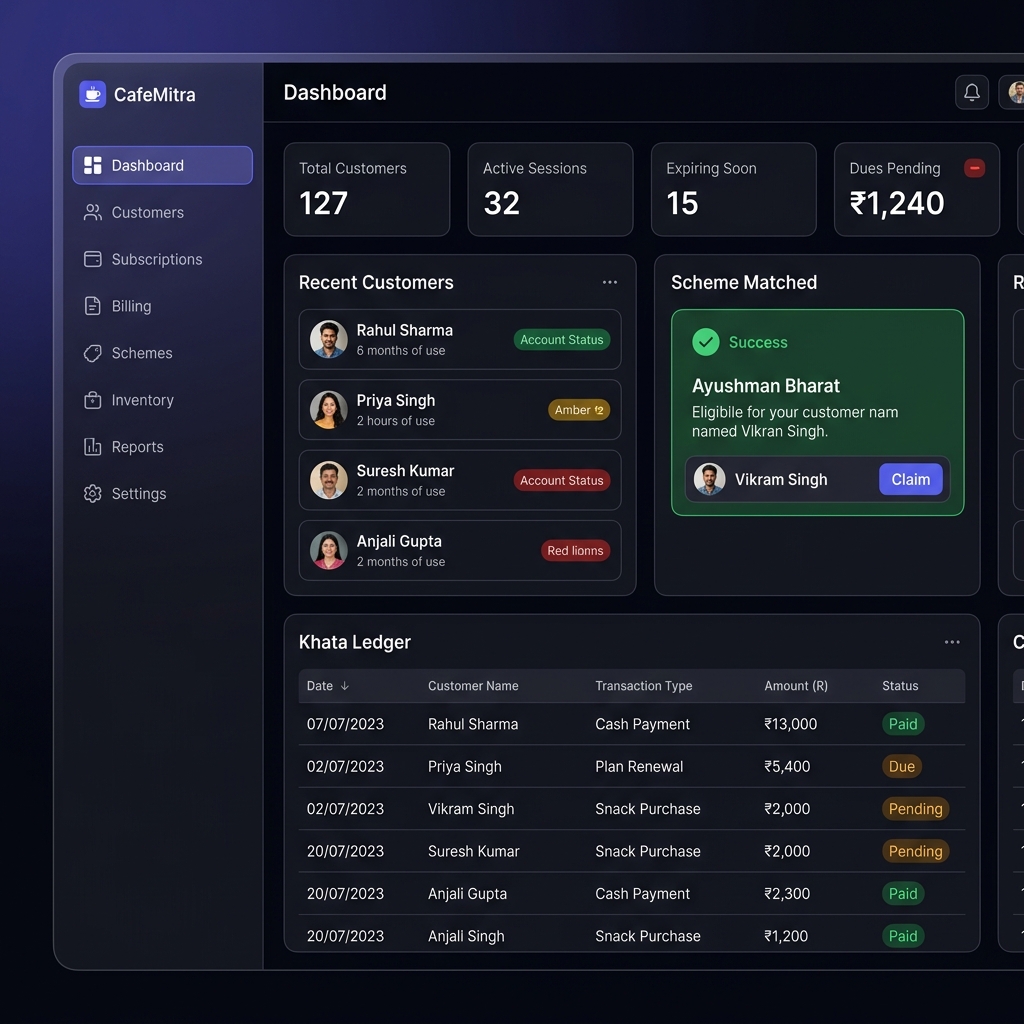This screenshot has width=1024, height=1024.
Task: Click the Transaction Type column header
Action: (x=643, y=686)
